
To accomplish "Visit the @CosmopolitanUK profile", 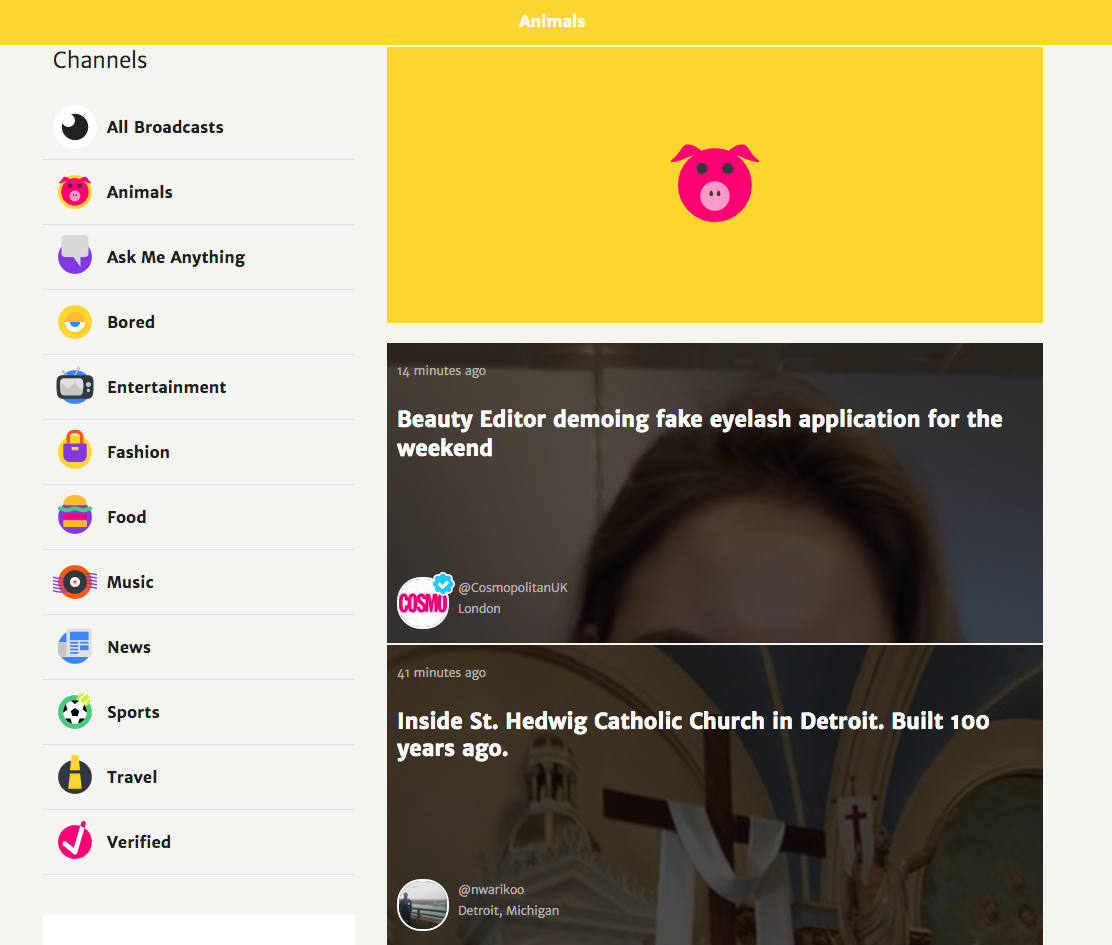I will coord(513,588).
